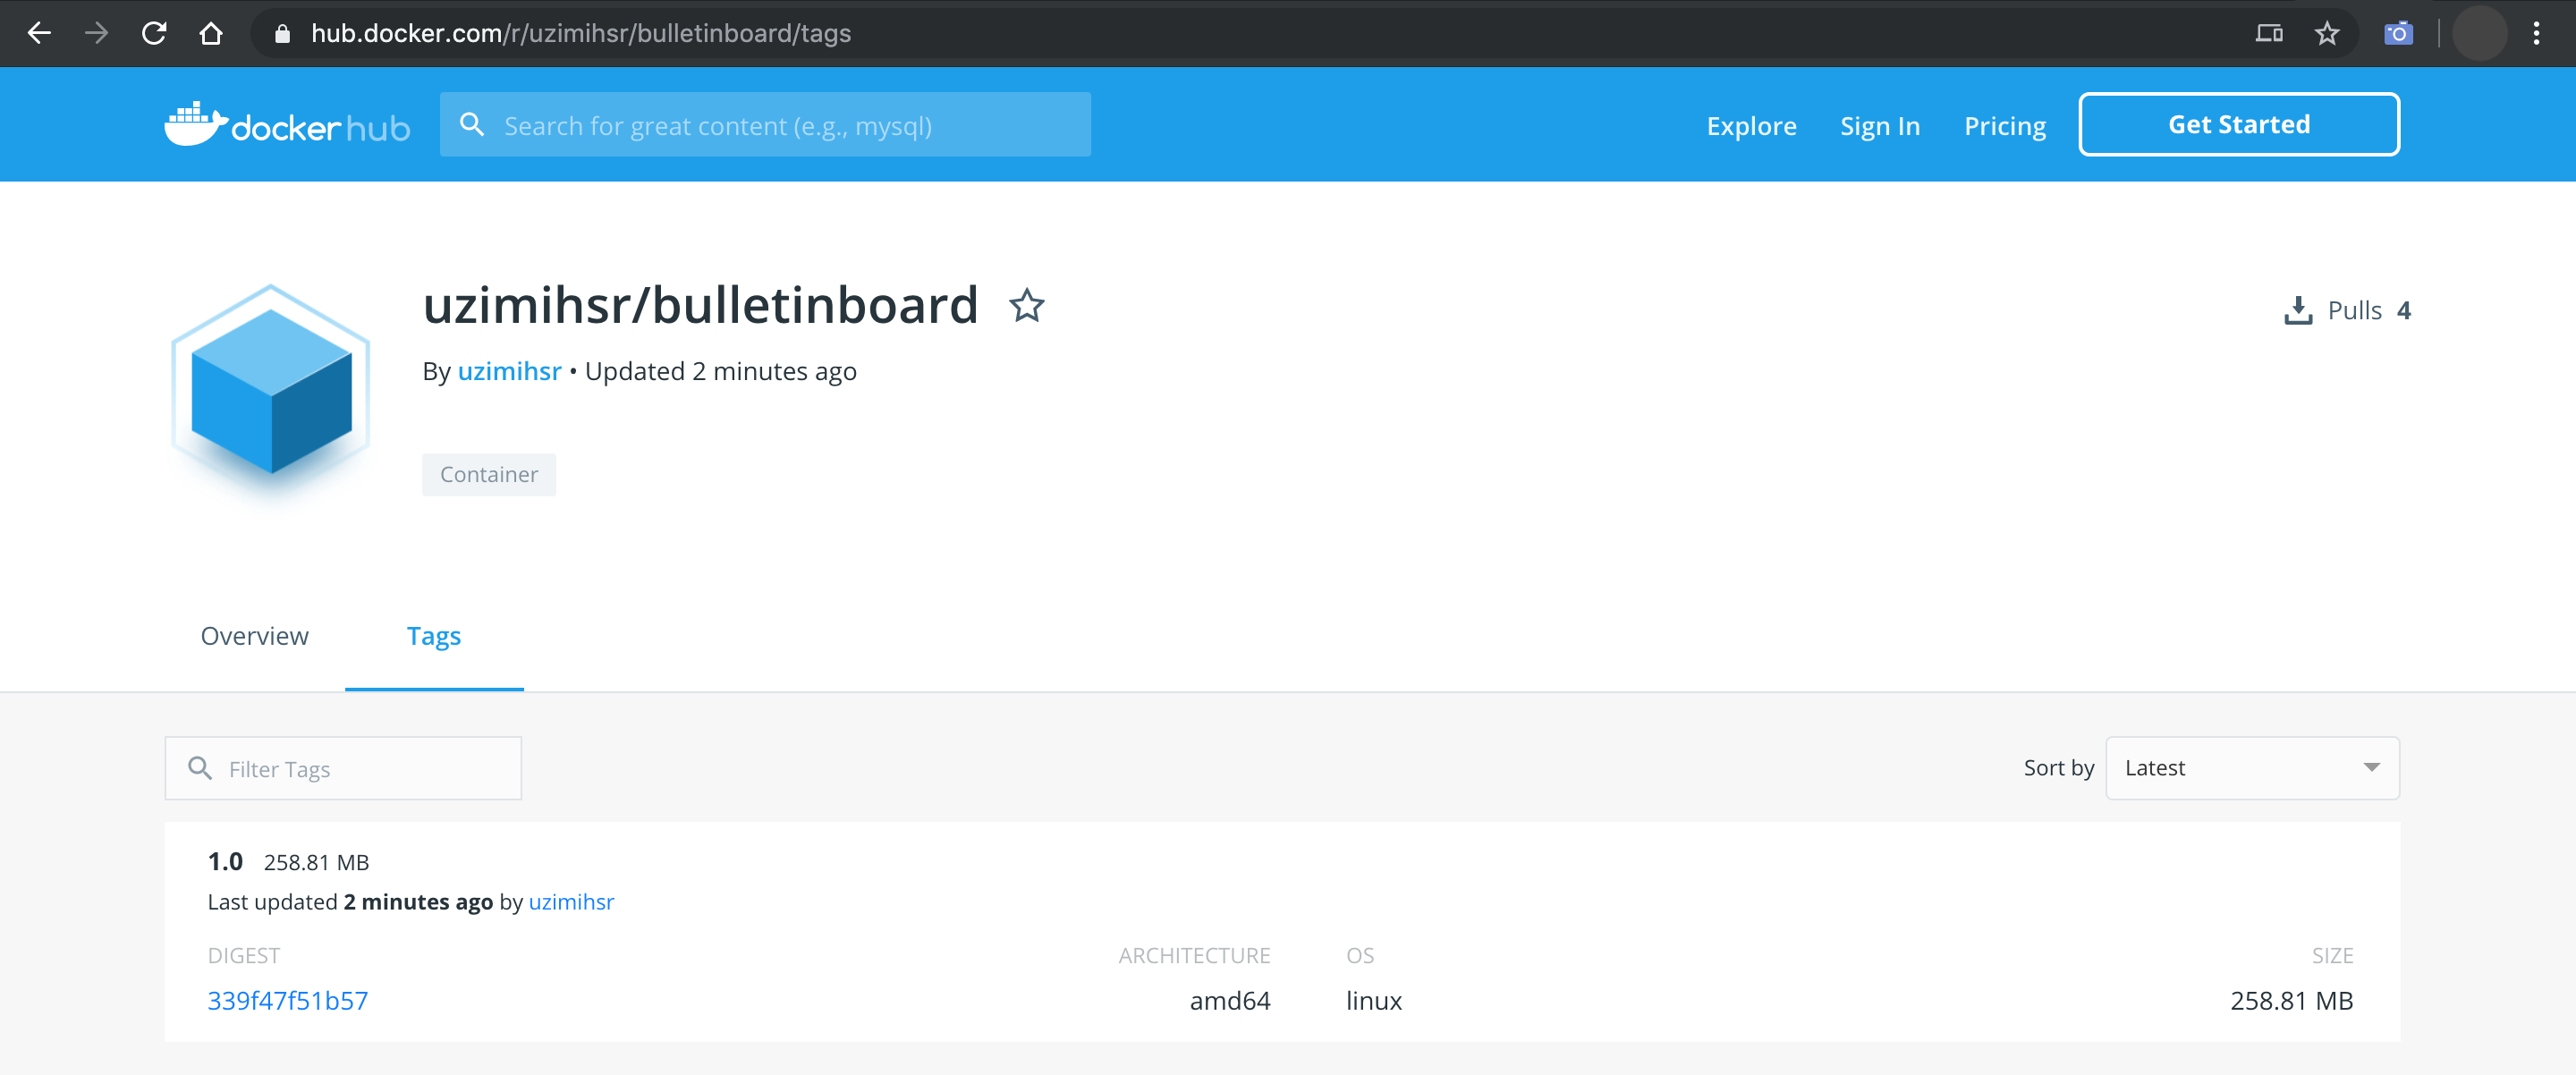Viewport: 2576px width, 1075px height.
Task: Click the ARCHITECTURE column header
Action: pos(1194,955)
